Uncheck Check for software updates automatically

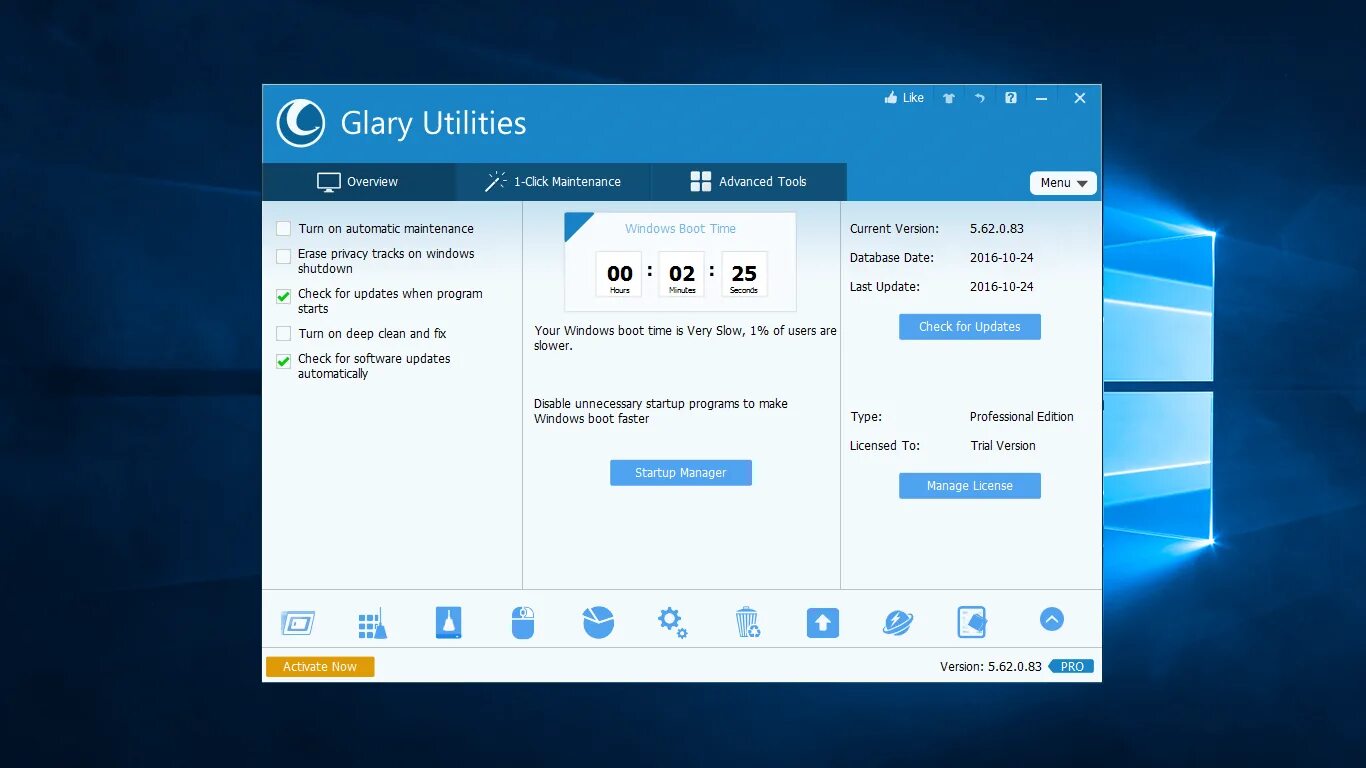[284, 361]
